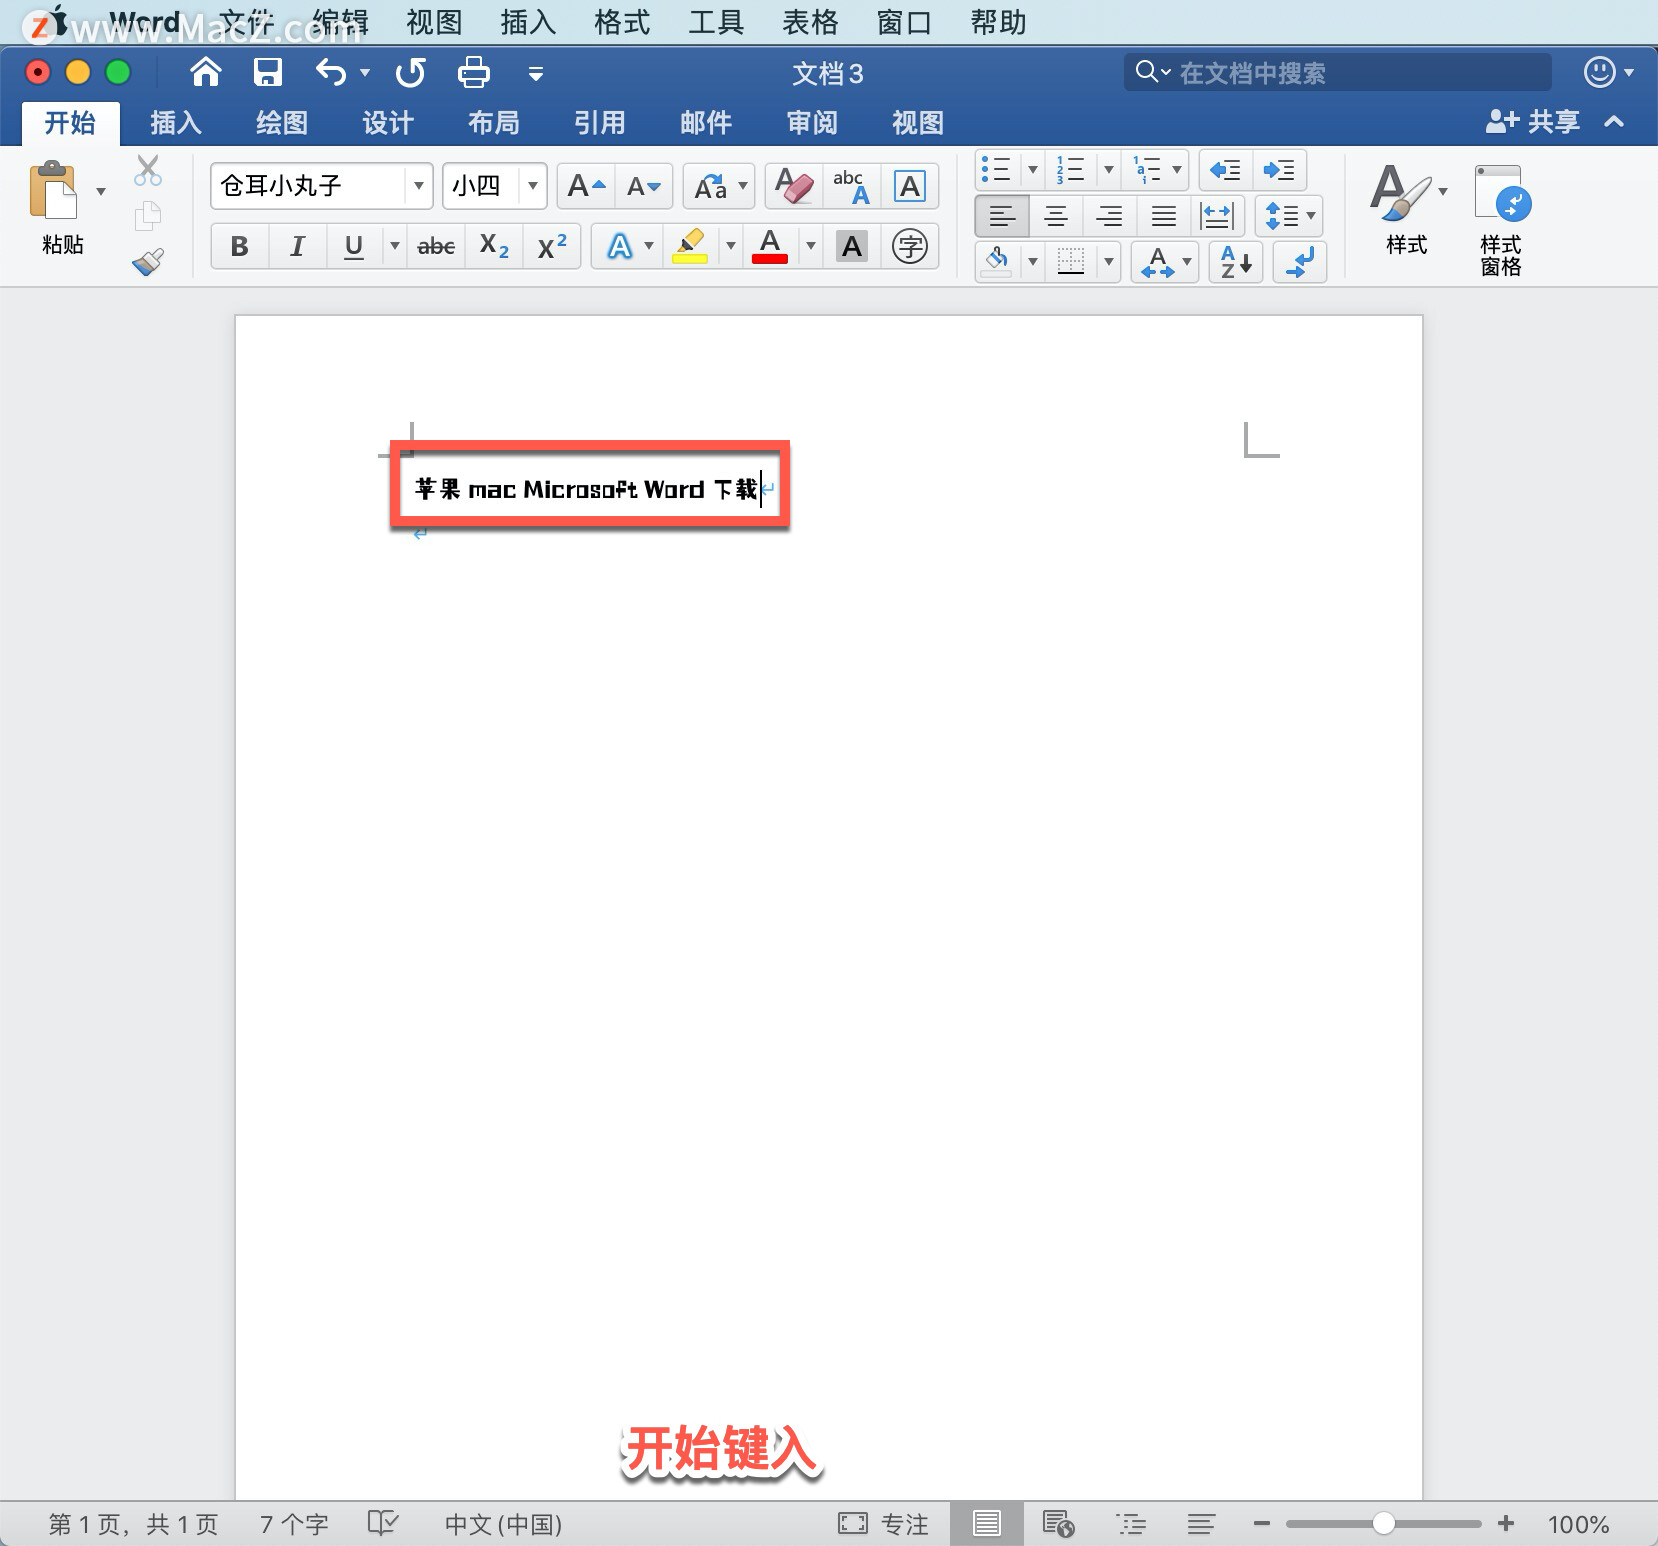Toggle bold formatting

pyautogui.click(x=239, y=246)
